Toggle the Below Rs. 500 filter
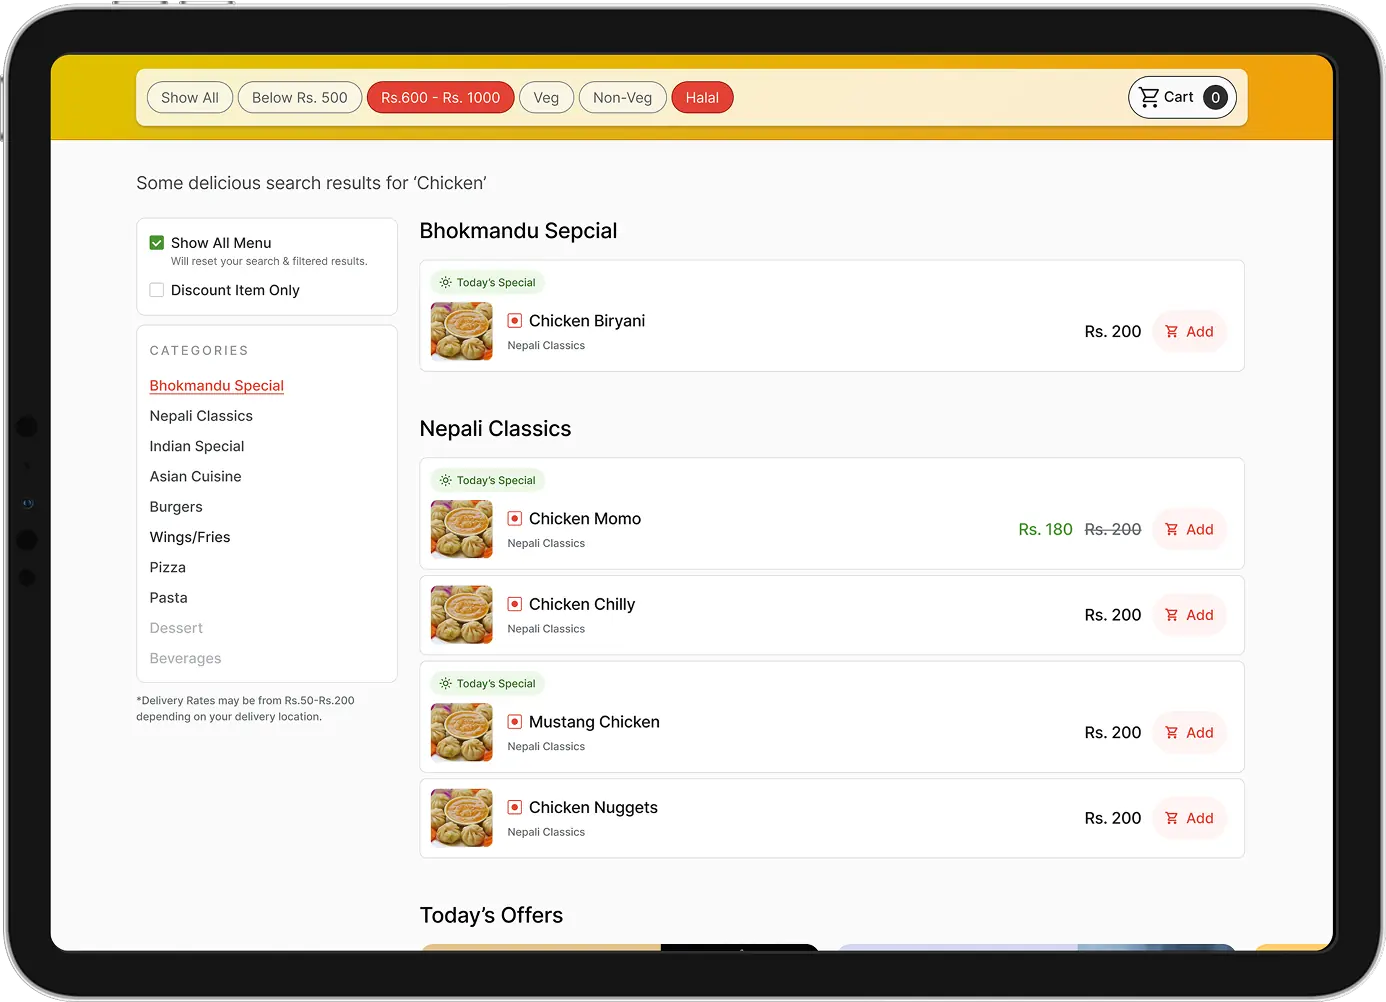The height and width of the screenshot is (1002, 1386). (300, 97)
